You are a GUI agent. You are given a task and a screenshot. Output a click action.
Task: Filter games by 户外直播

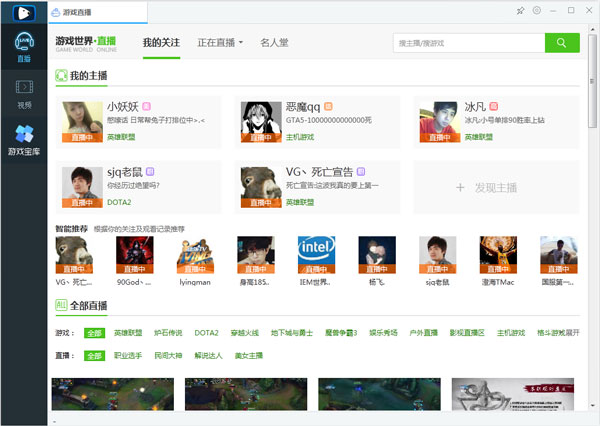pyautogui.click(x=424, y=333)
